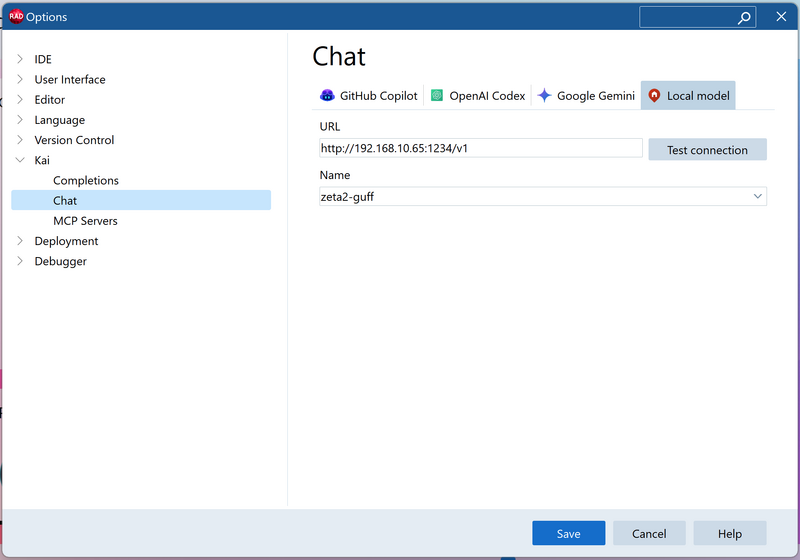This screenshot has height=560, width=800.
Task: Switch to the GitHub Copilot tab
Action: [x=368, y=95]
